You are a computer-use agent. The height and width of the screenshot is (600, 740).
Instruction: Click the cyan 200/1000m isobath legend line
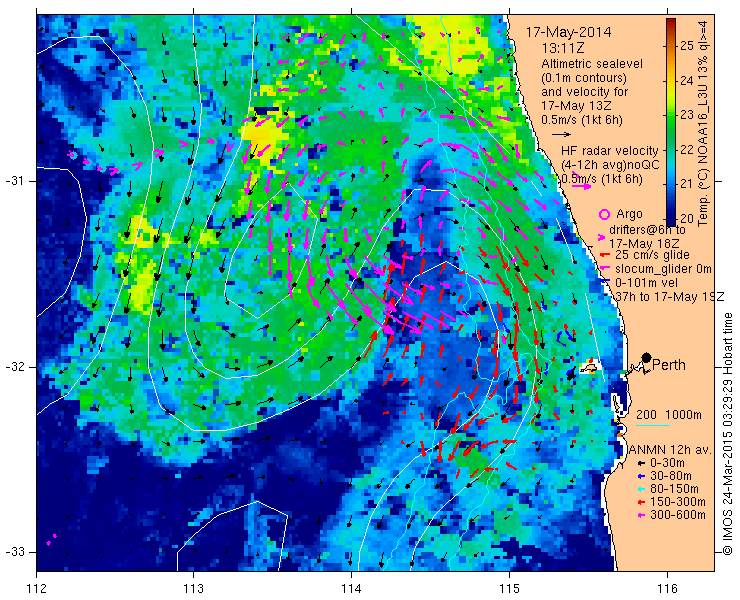[653, 426]
